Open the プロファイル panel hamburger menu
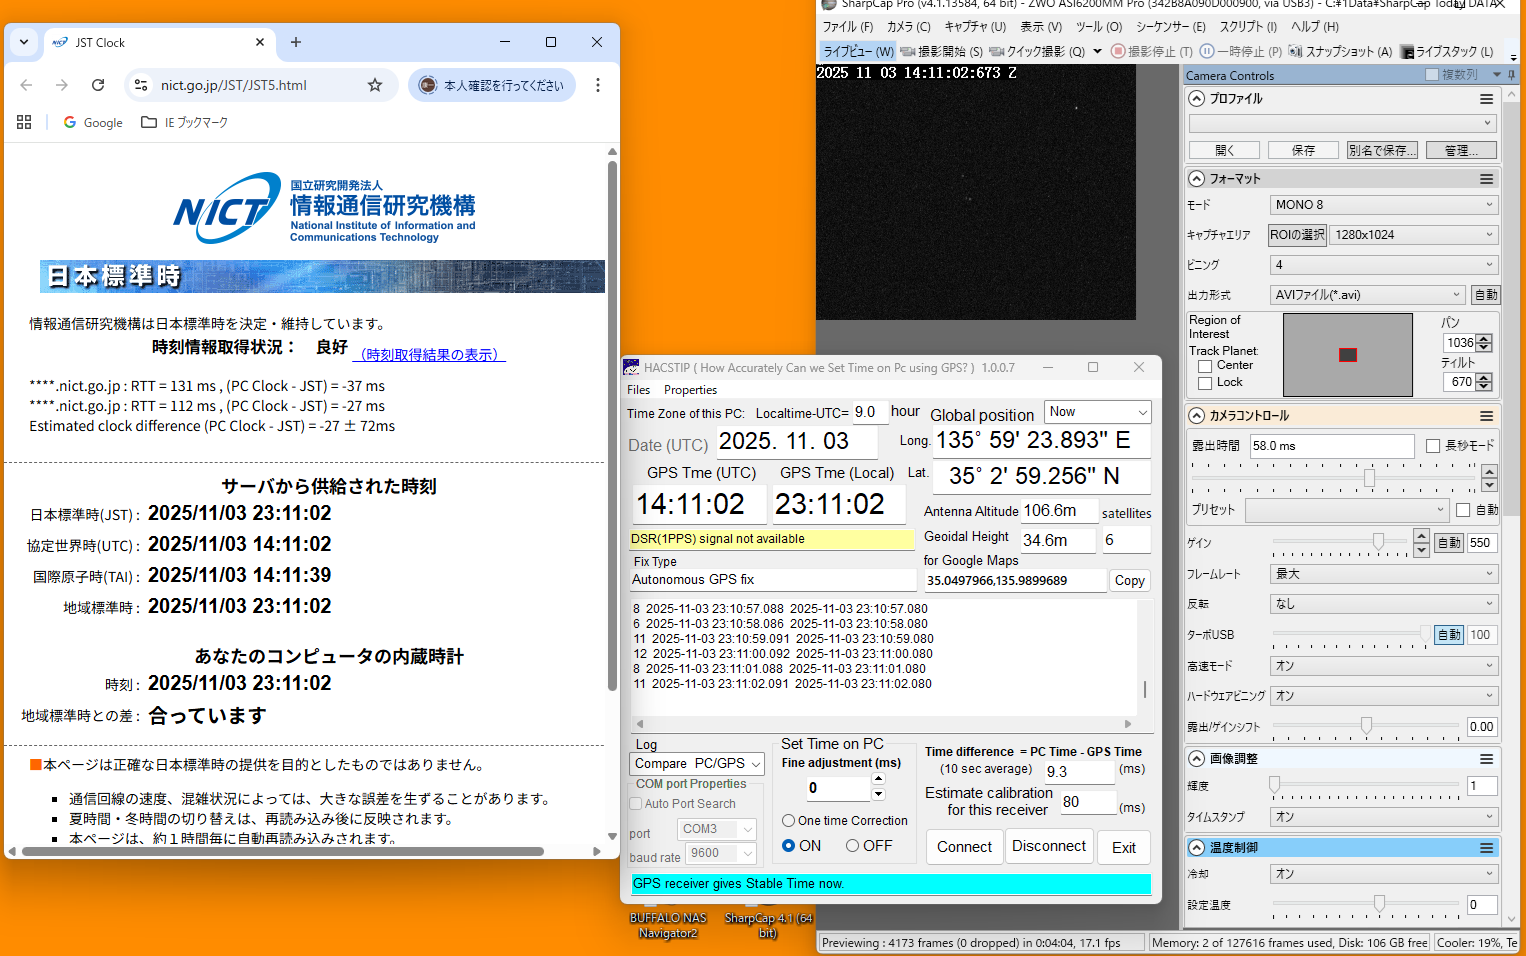This screenshot has height=956, width=1526. tap(1486, 99)
